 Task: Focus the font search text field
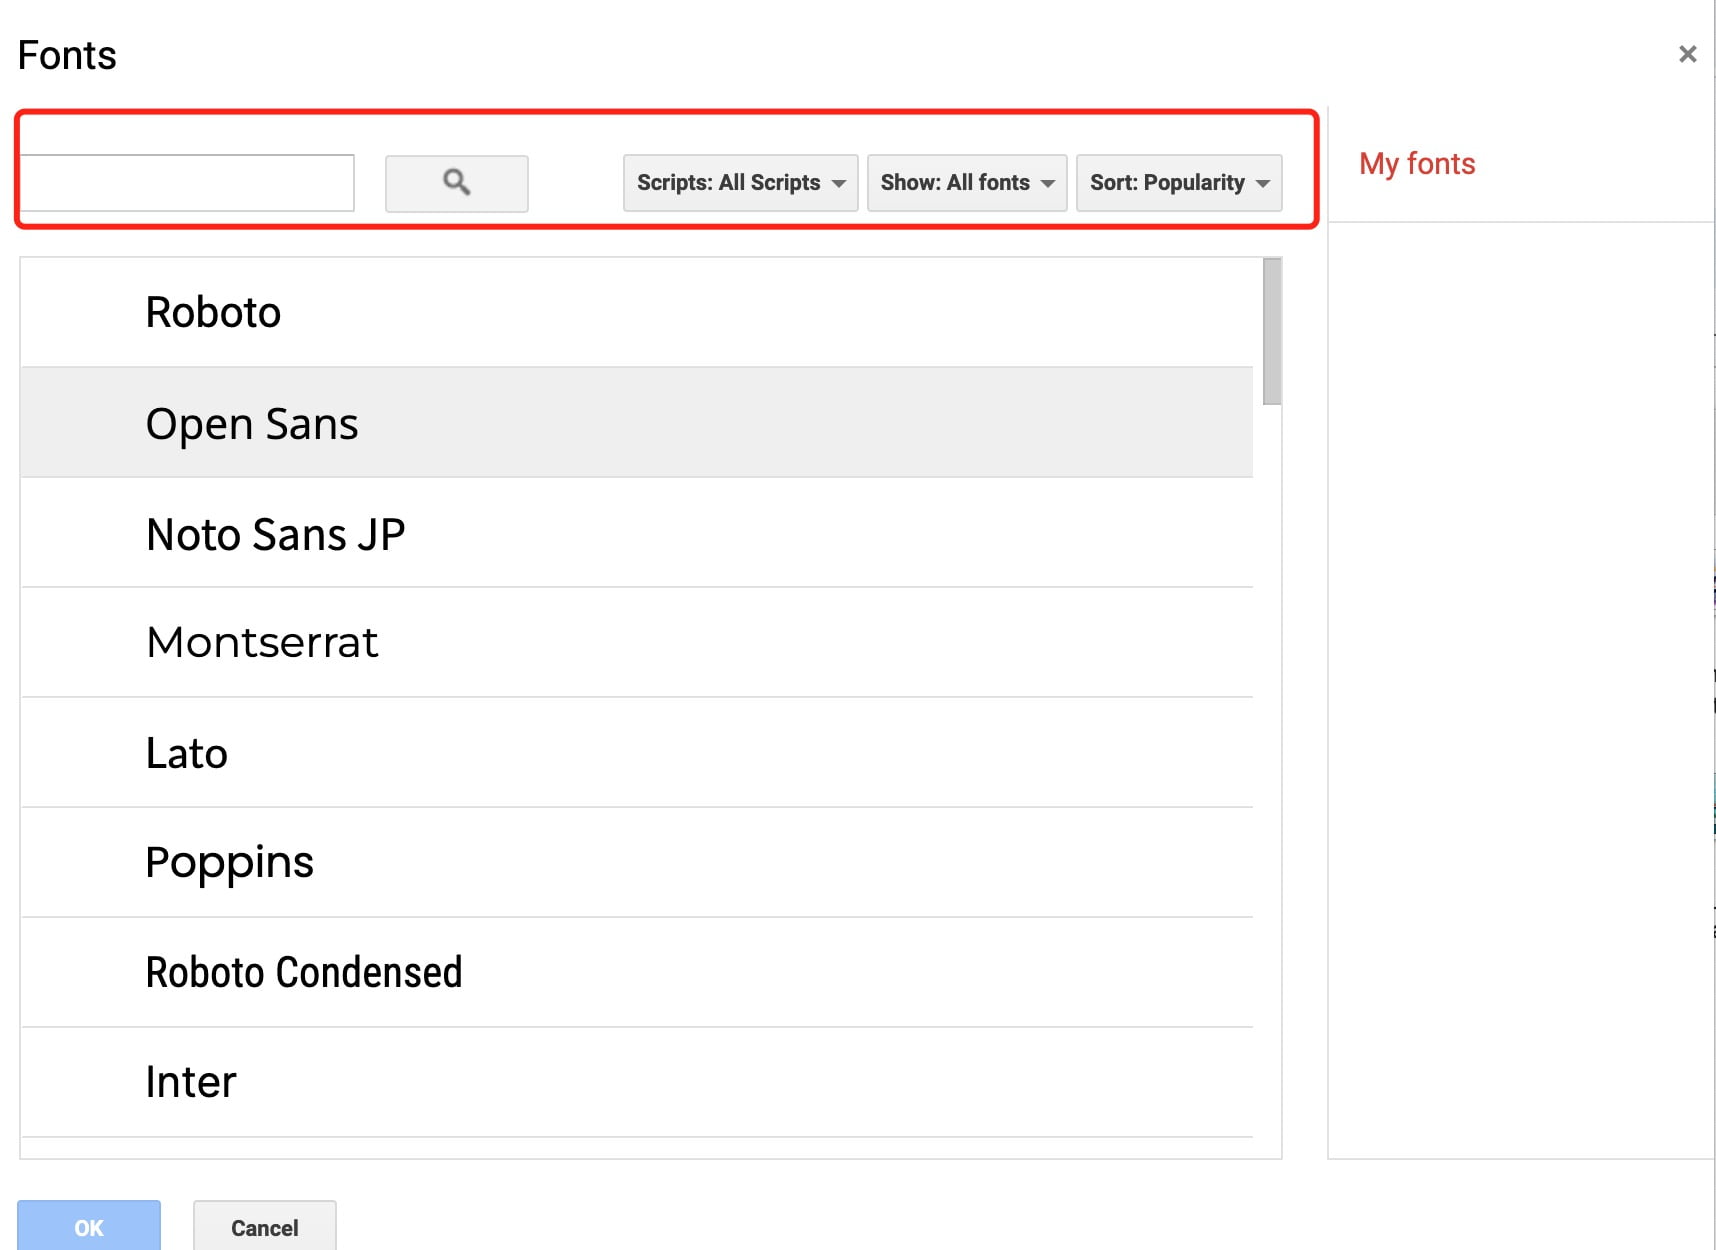(187, 183)
